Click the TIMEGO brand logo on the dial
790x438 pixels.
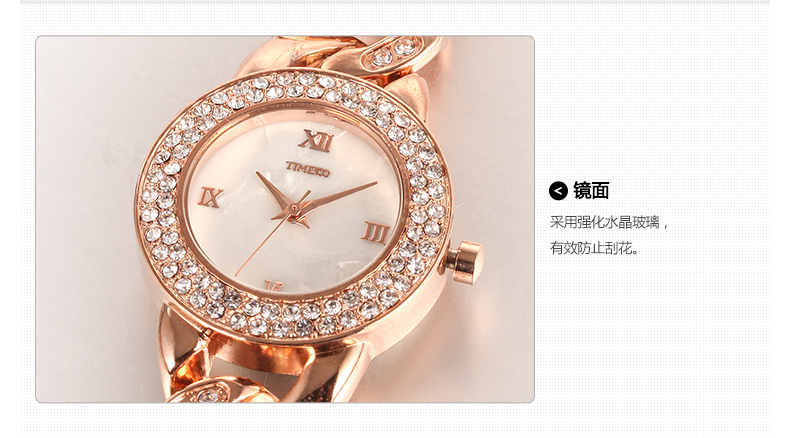click(308, 169)
